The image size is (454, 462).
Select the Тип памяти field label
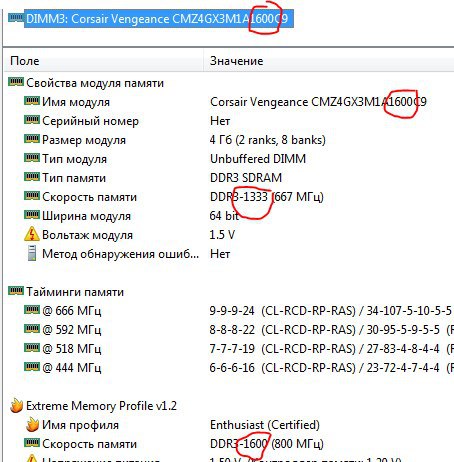click(74, 178)
